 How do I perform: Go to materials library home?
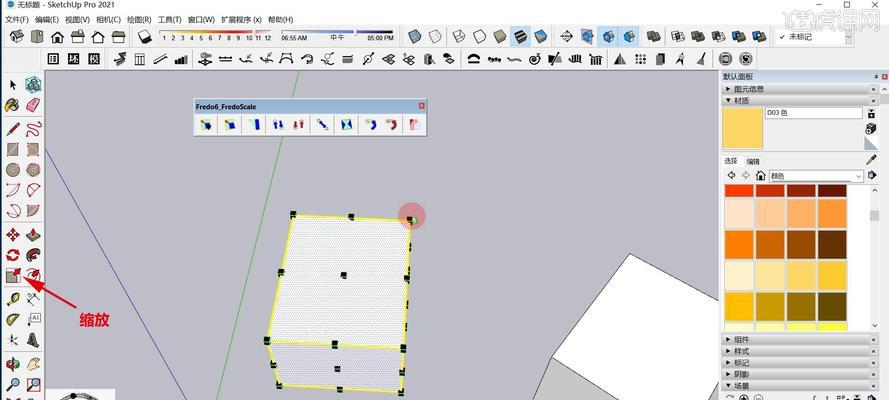click(761, 176)
